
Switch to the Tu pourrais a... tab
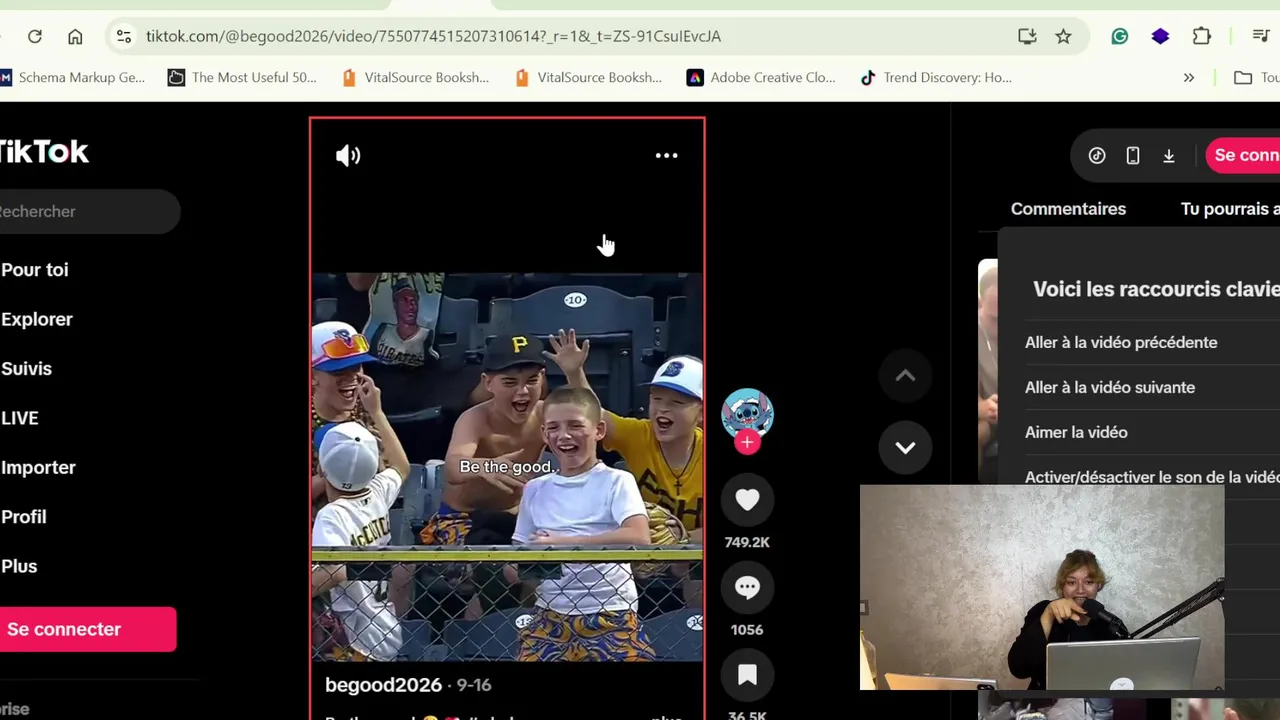pos(1230,209)
